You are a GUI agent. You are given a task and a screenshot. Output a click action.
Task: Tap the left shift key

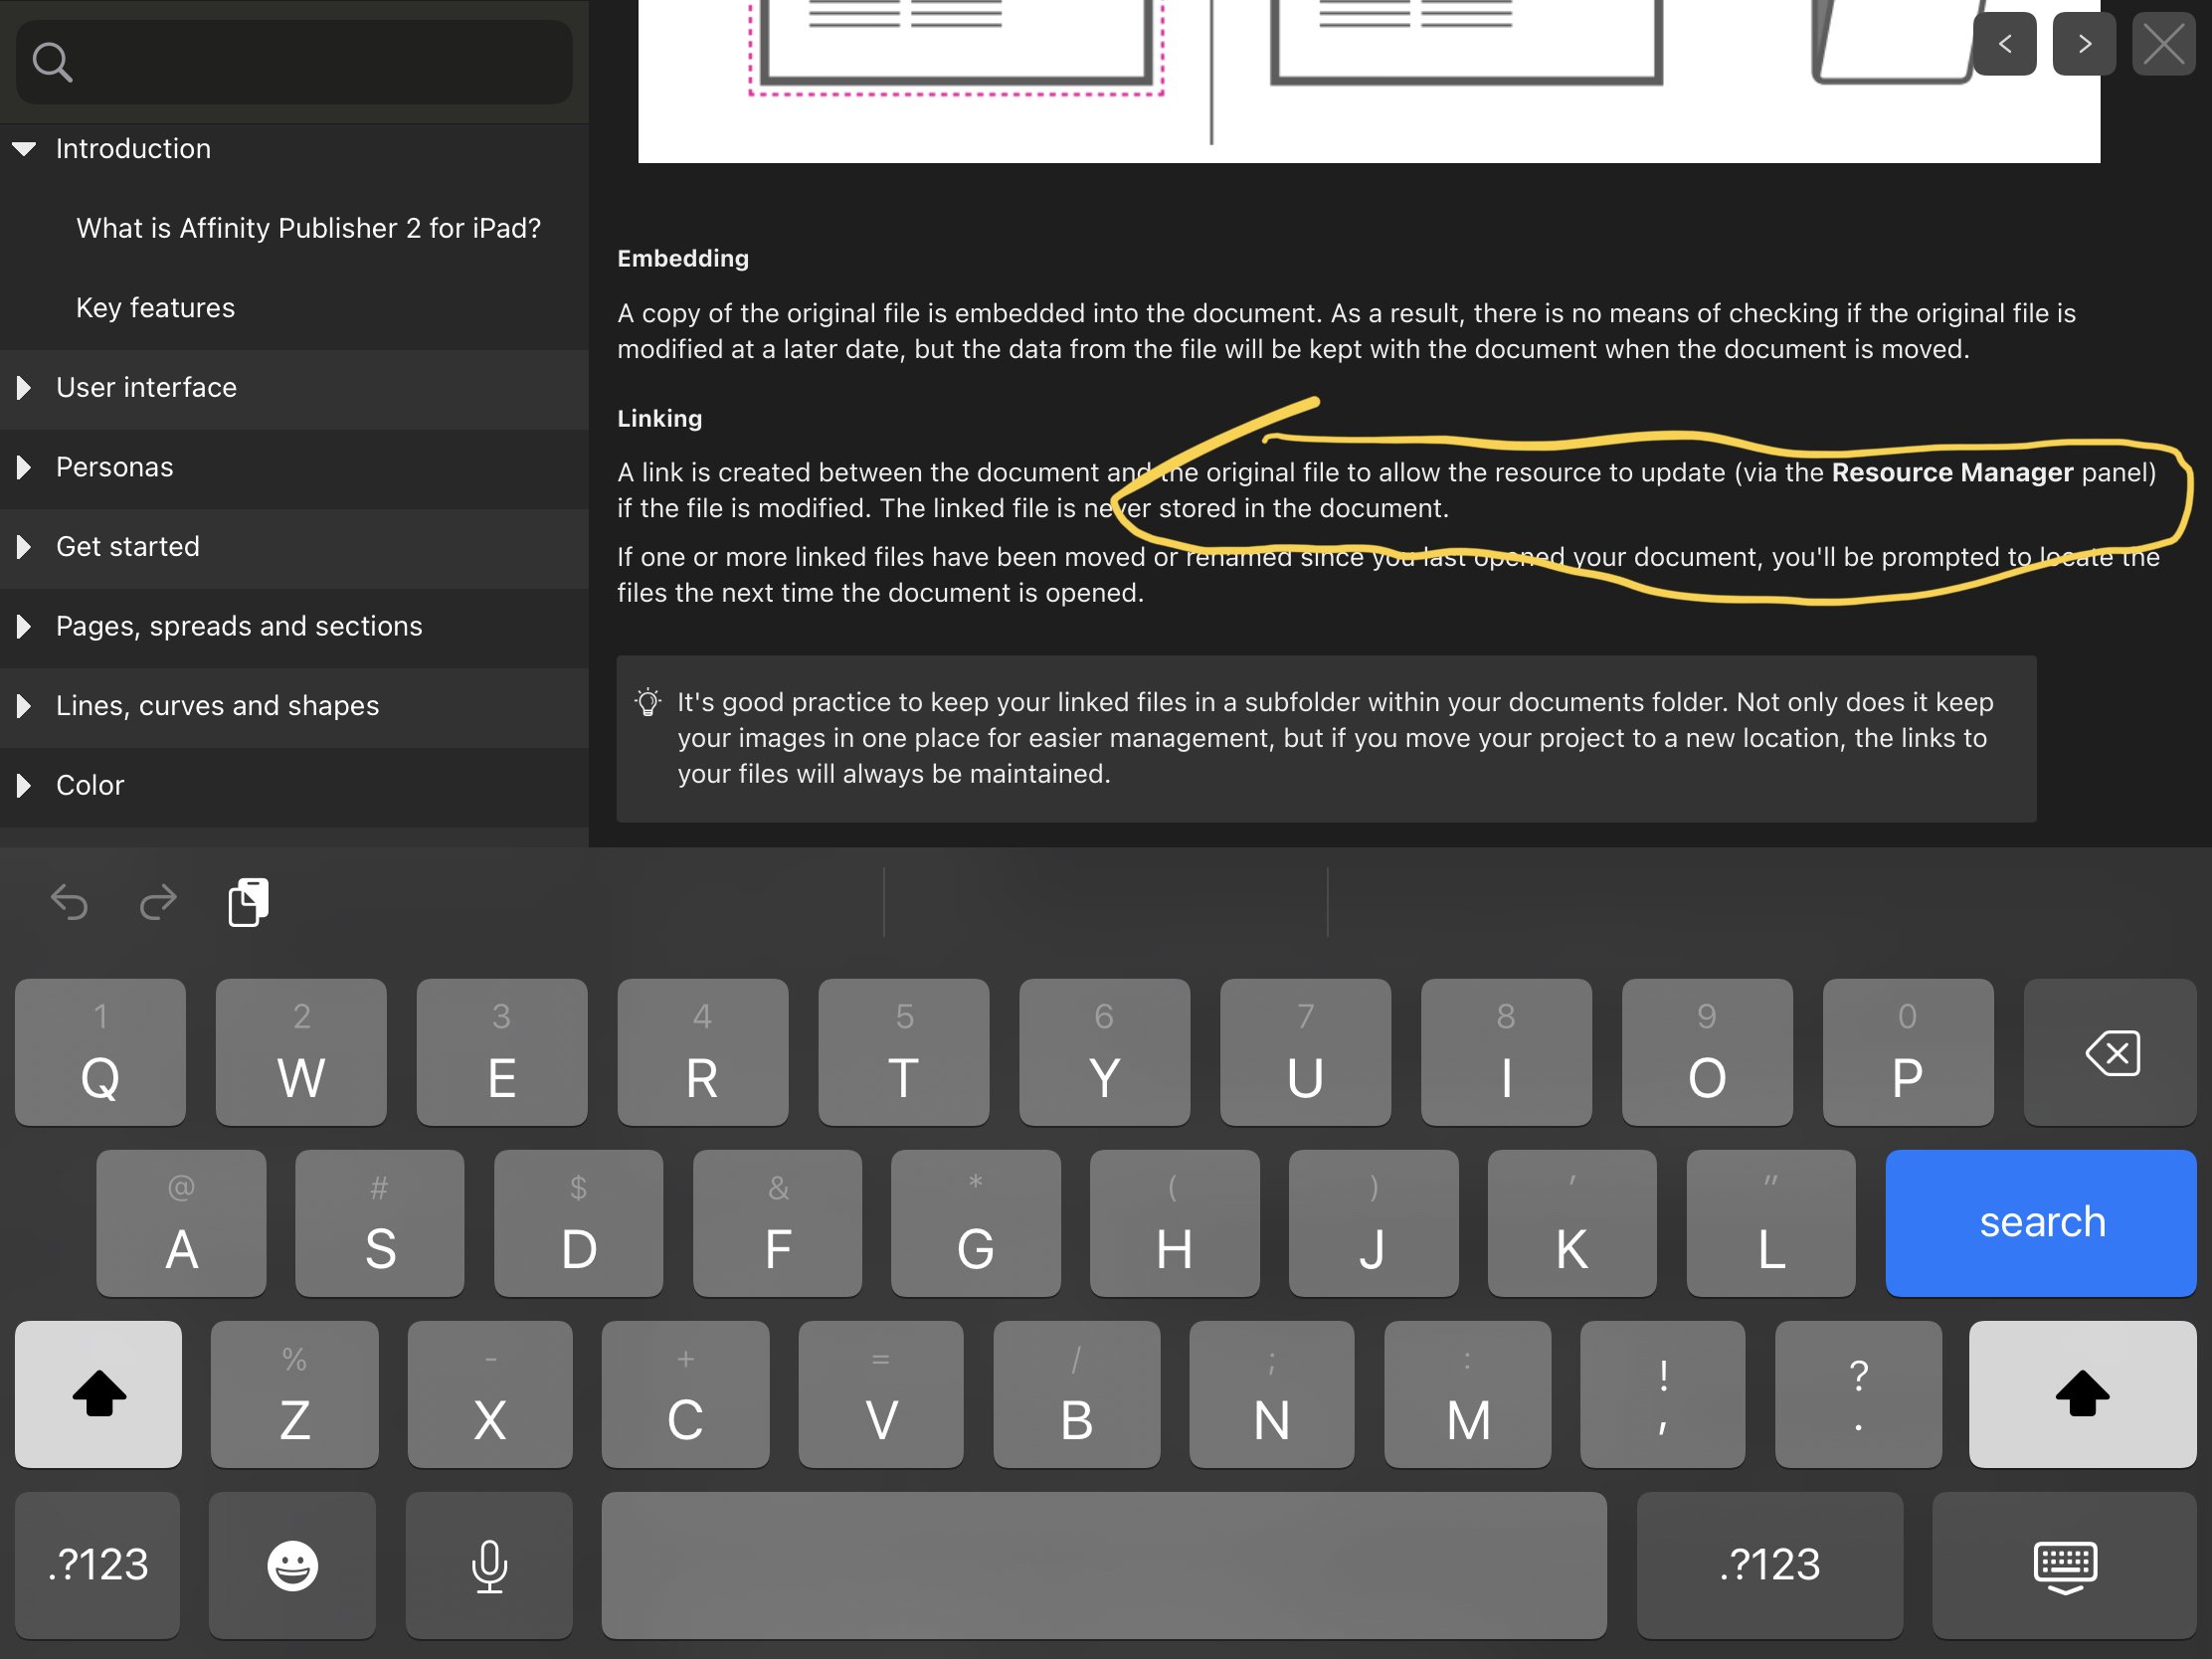(98, 1394)
